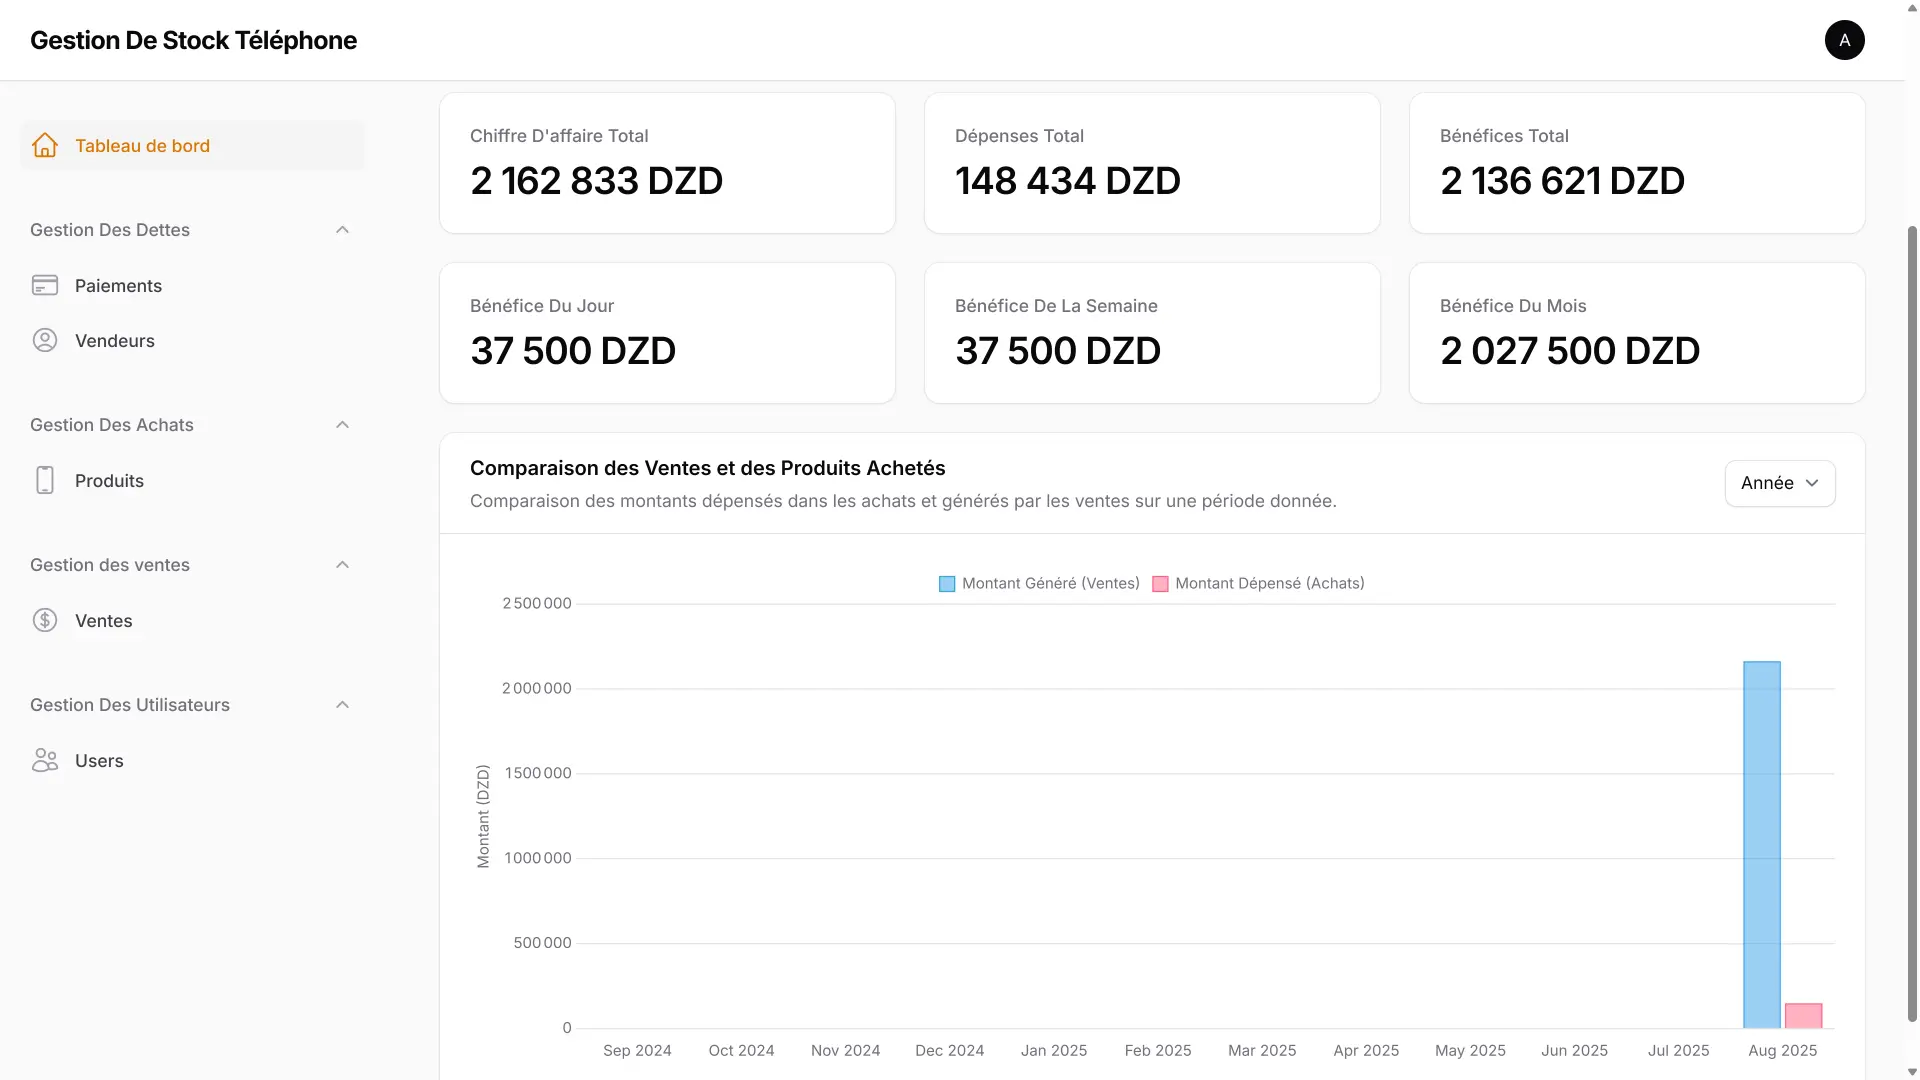Click the blue Aug 2025 sales bar
This screenshot has height=1080, width=1920.
tap(1761, 845)
